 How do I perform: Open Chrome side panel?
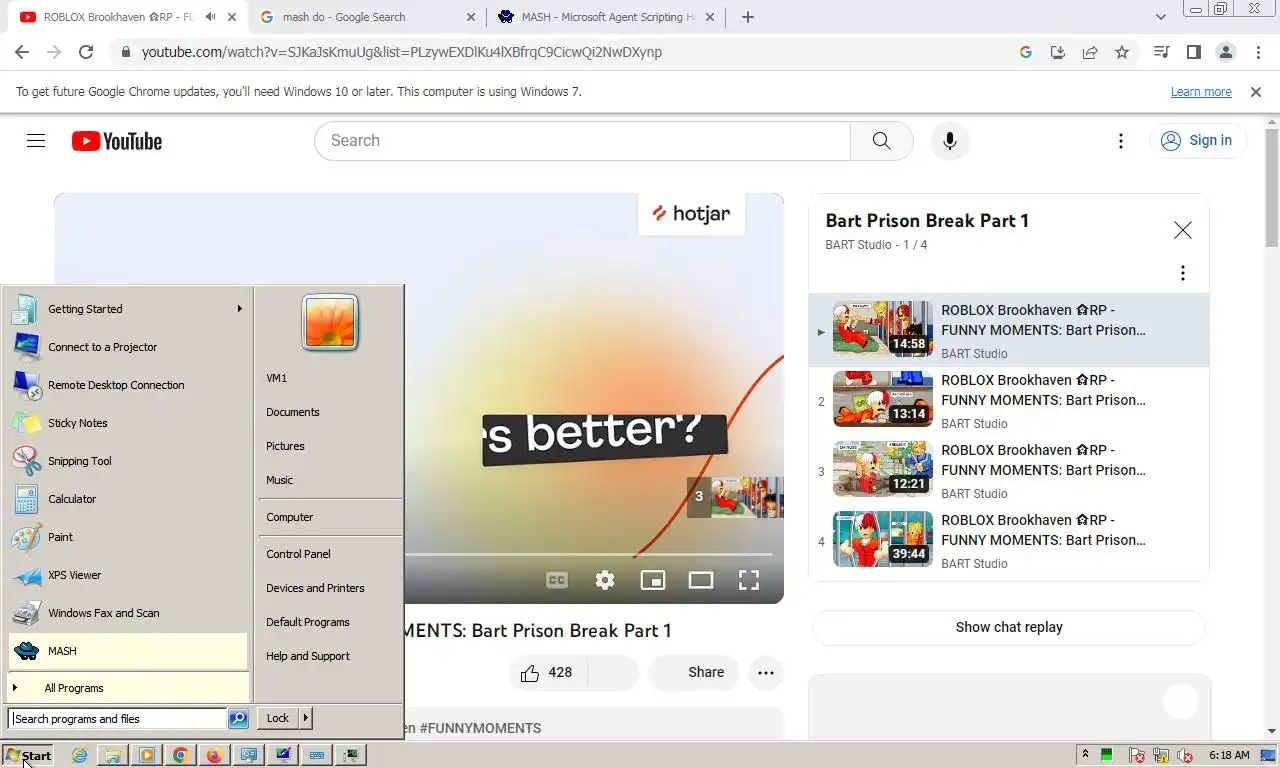(x=1194, y=52)
